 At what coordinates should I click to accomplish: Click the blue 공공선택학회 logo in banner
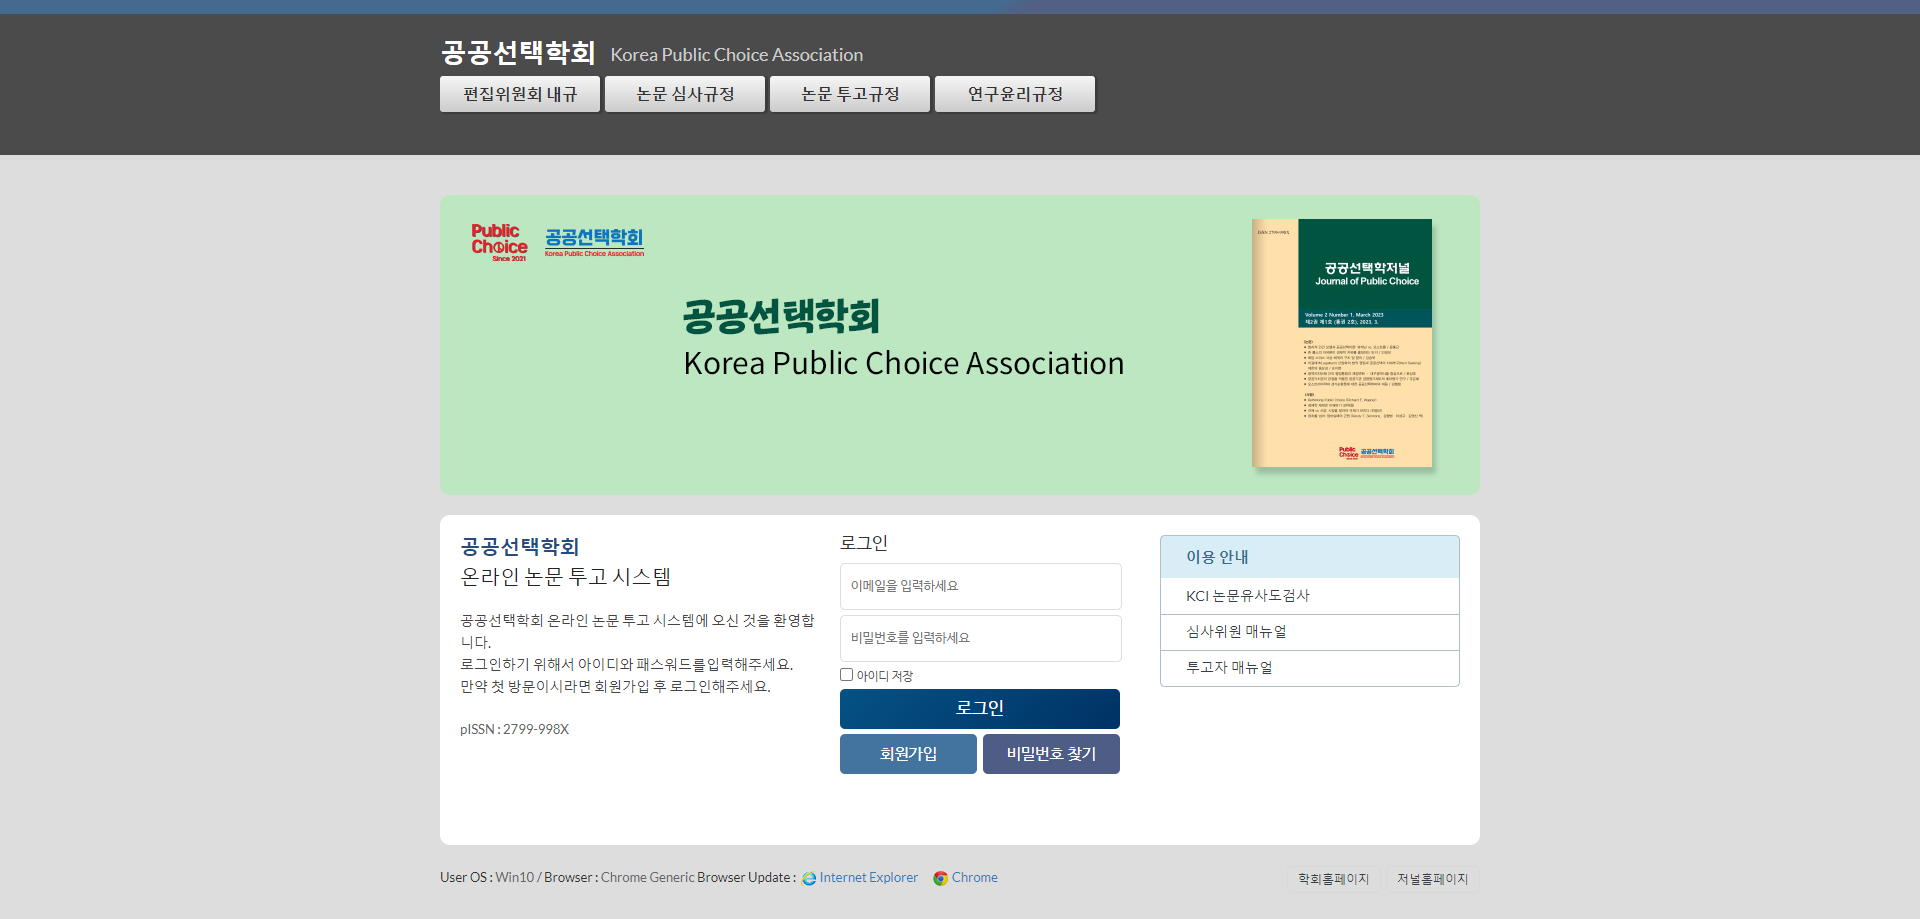pos(594,242)
